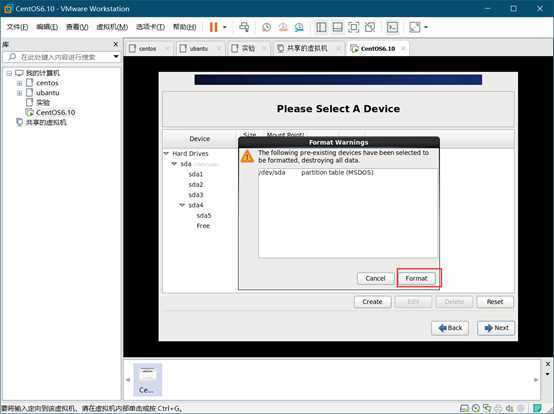Screen dimensions: 554x414
Task: Open the library search filter dropdown
Action: [x=116, y=57]
